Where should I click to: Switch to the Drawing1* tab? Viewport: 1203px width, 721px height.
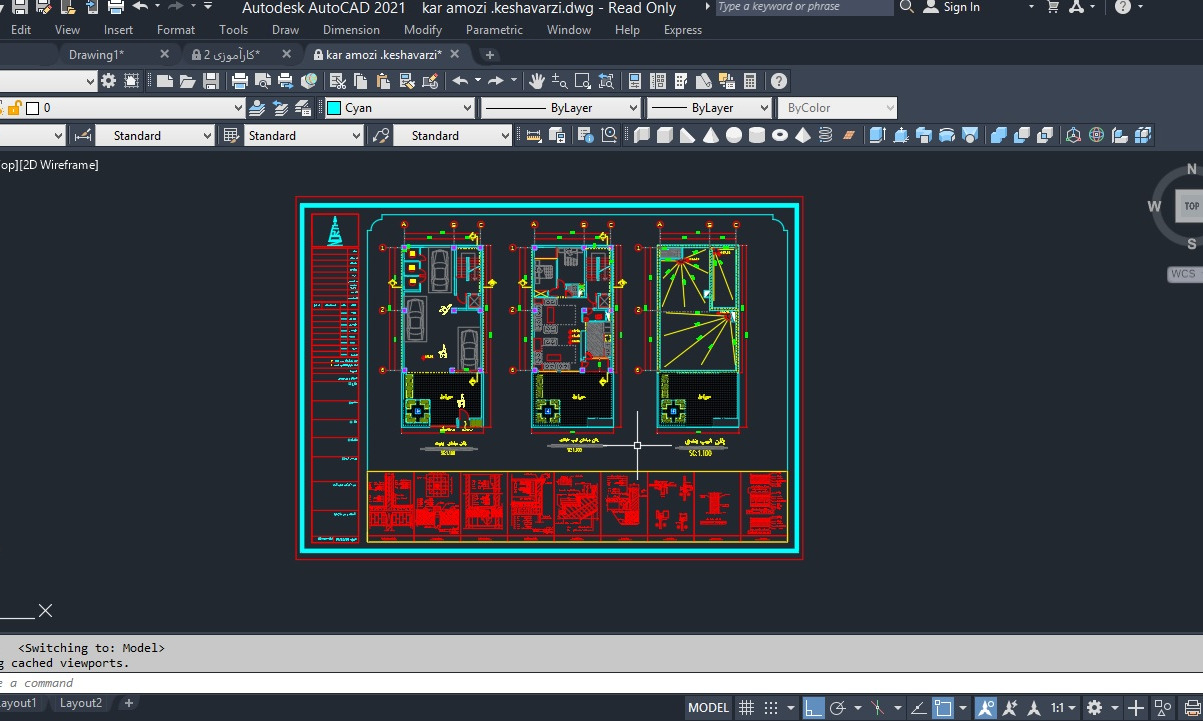96,54
